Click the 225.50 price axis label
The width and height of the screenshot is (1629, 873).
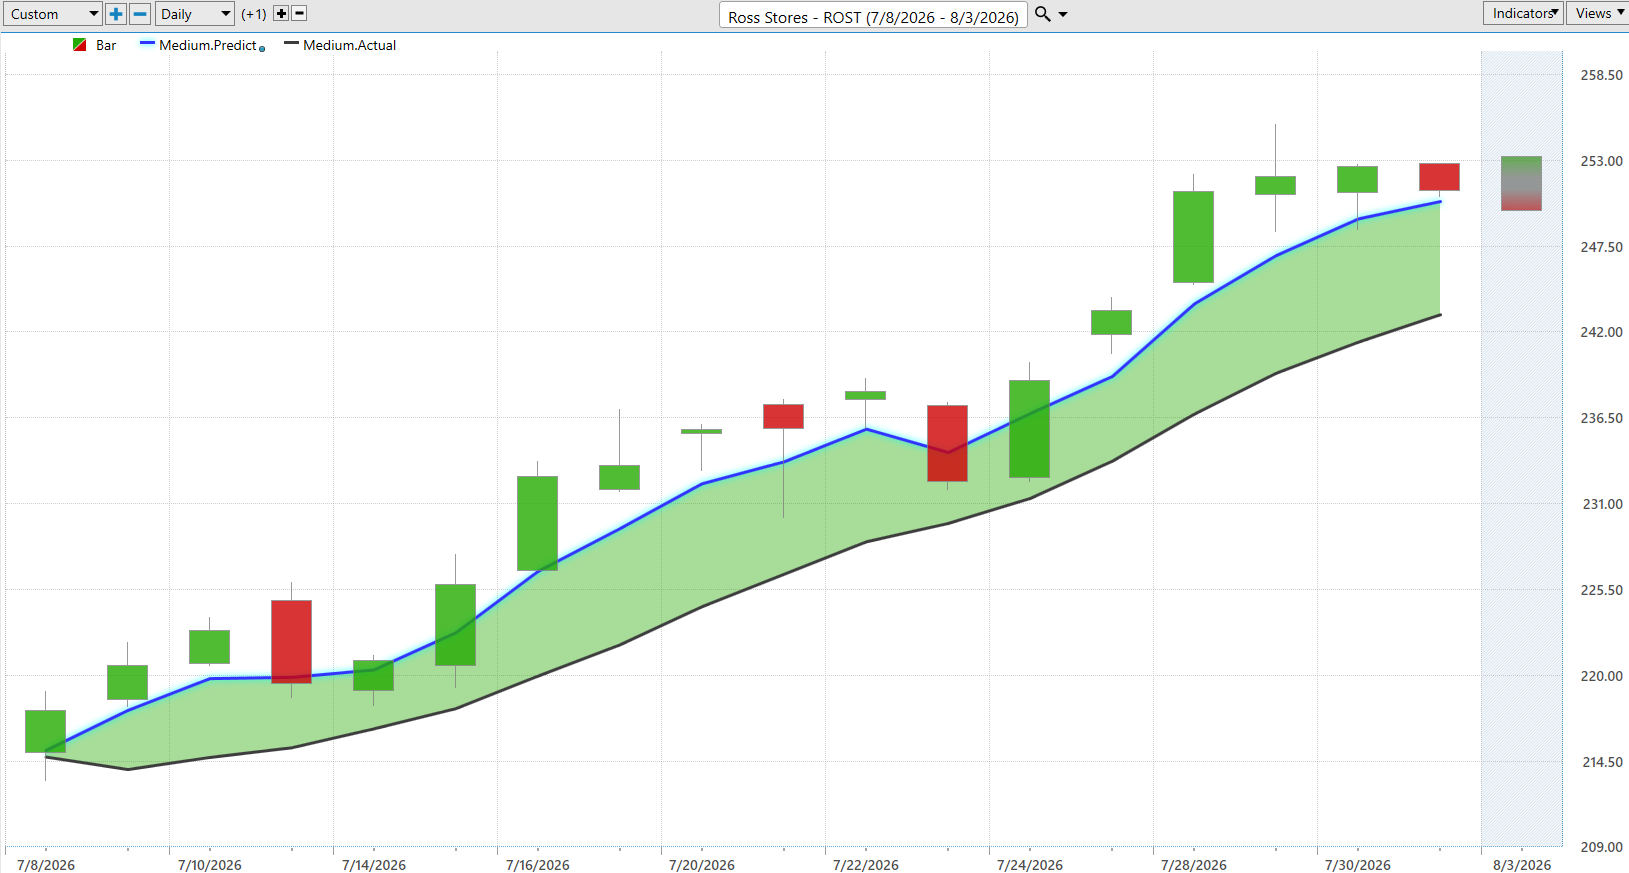click(1601, 590)
